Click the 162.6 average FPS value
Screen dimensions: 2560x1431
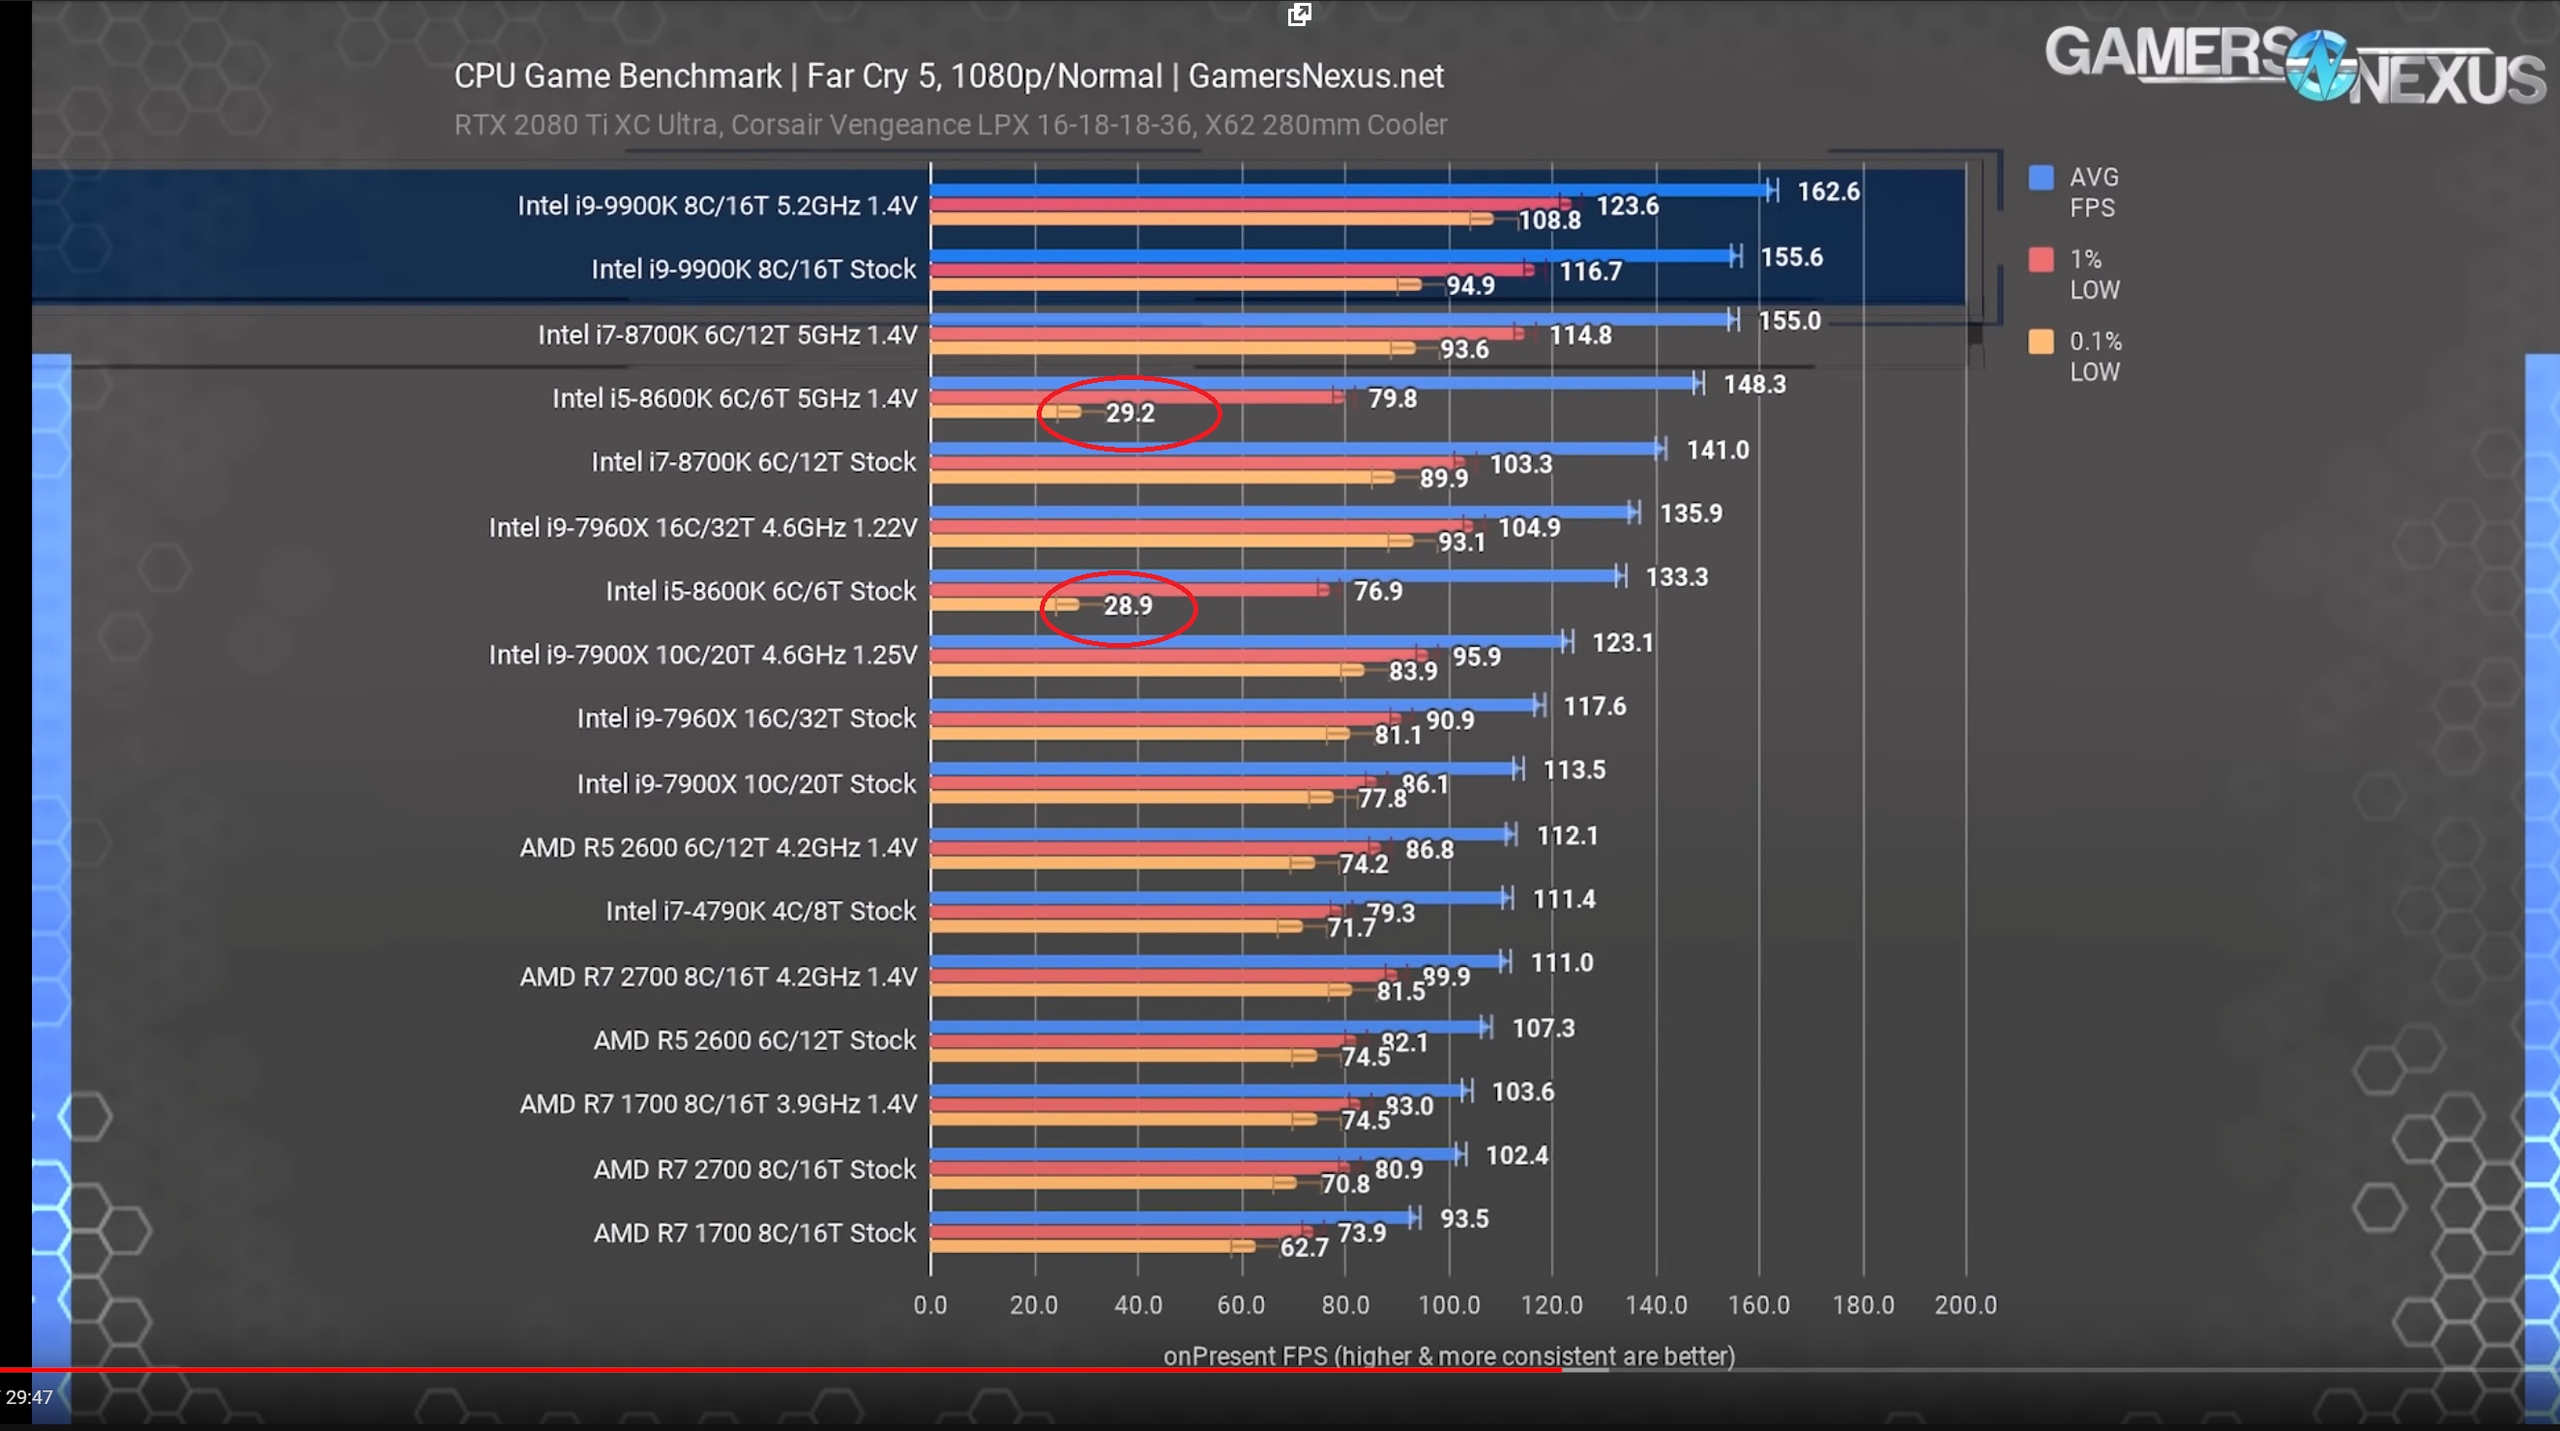point(1828,191)
